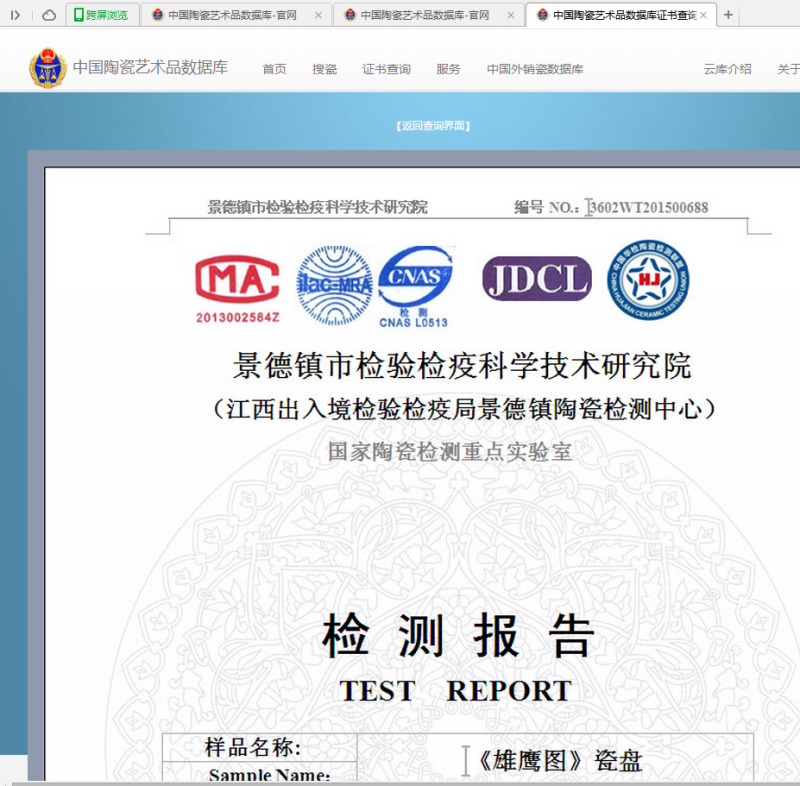Open 中国外销瓷数据库 navigation link
This screenshot has width=800, height=786.
535,69
